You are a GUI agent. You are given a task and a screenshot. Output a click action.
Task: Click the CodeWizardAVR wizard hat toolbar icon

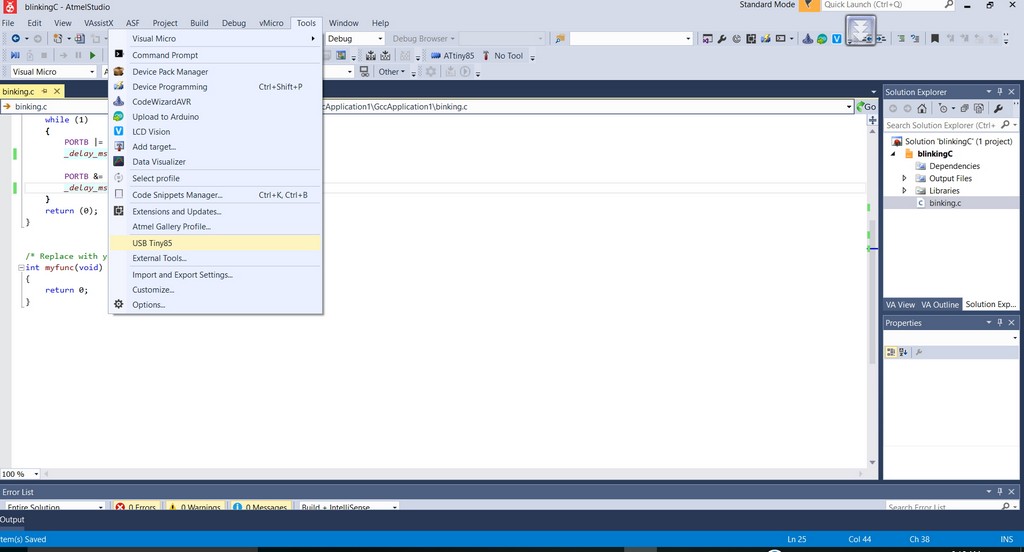point(808,39)
